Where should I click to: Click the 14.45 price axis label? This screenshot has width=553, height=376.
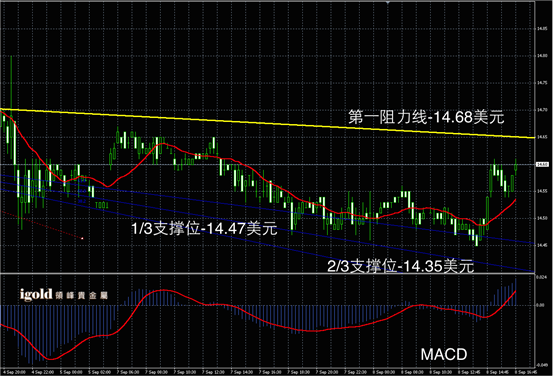pos(542,245)
